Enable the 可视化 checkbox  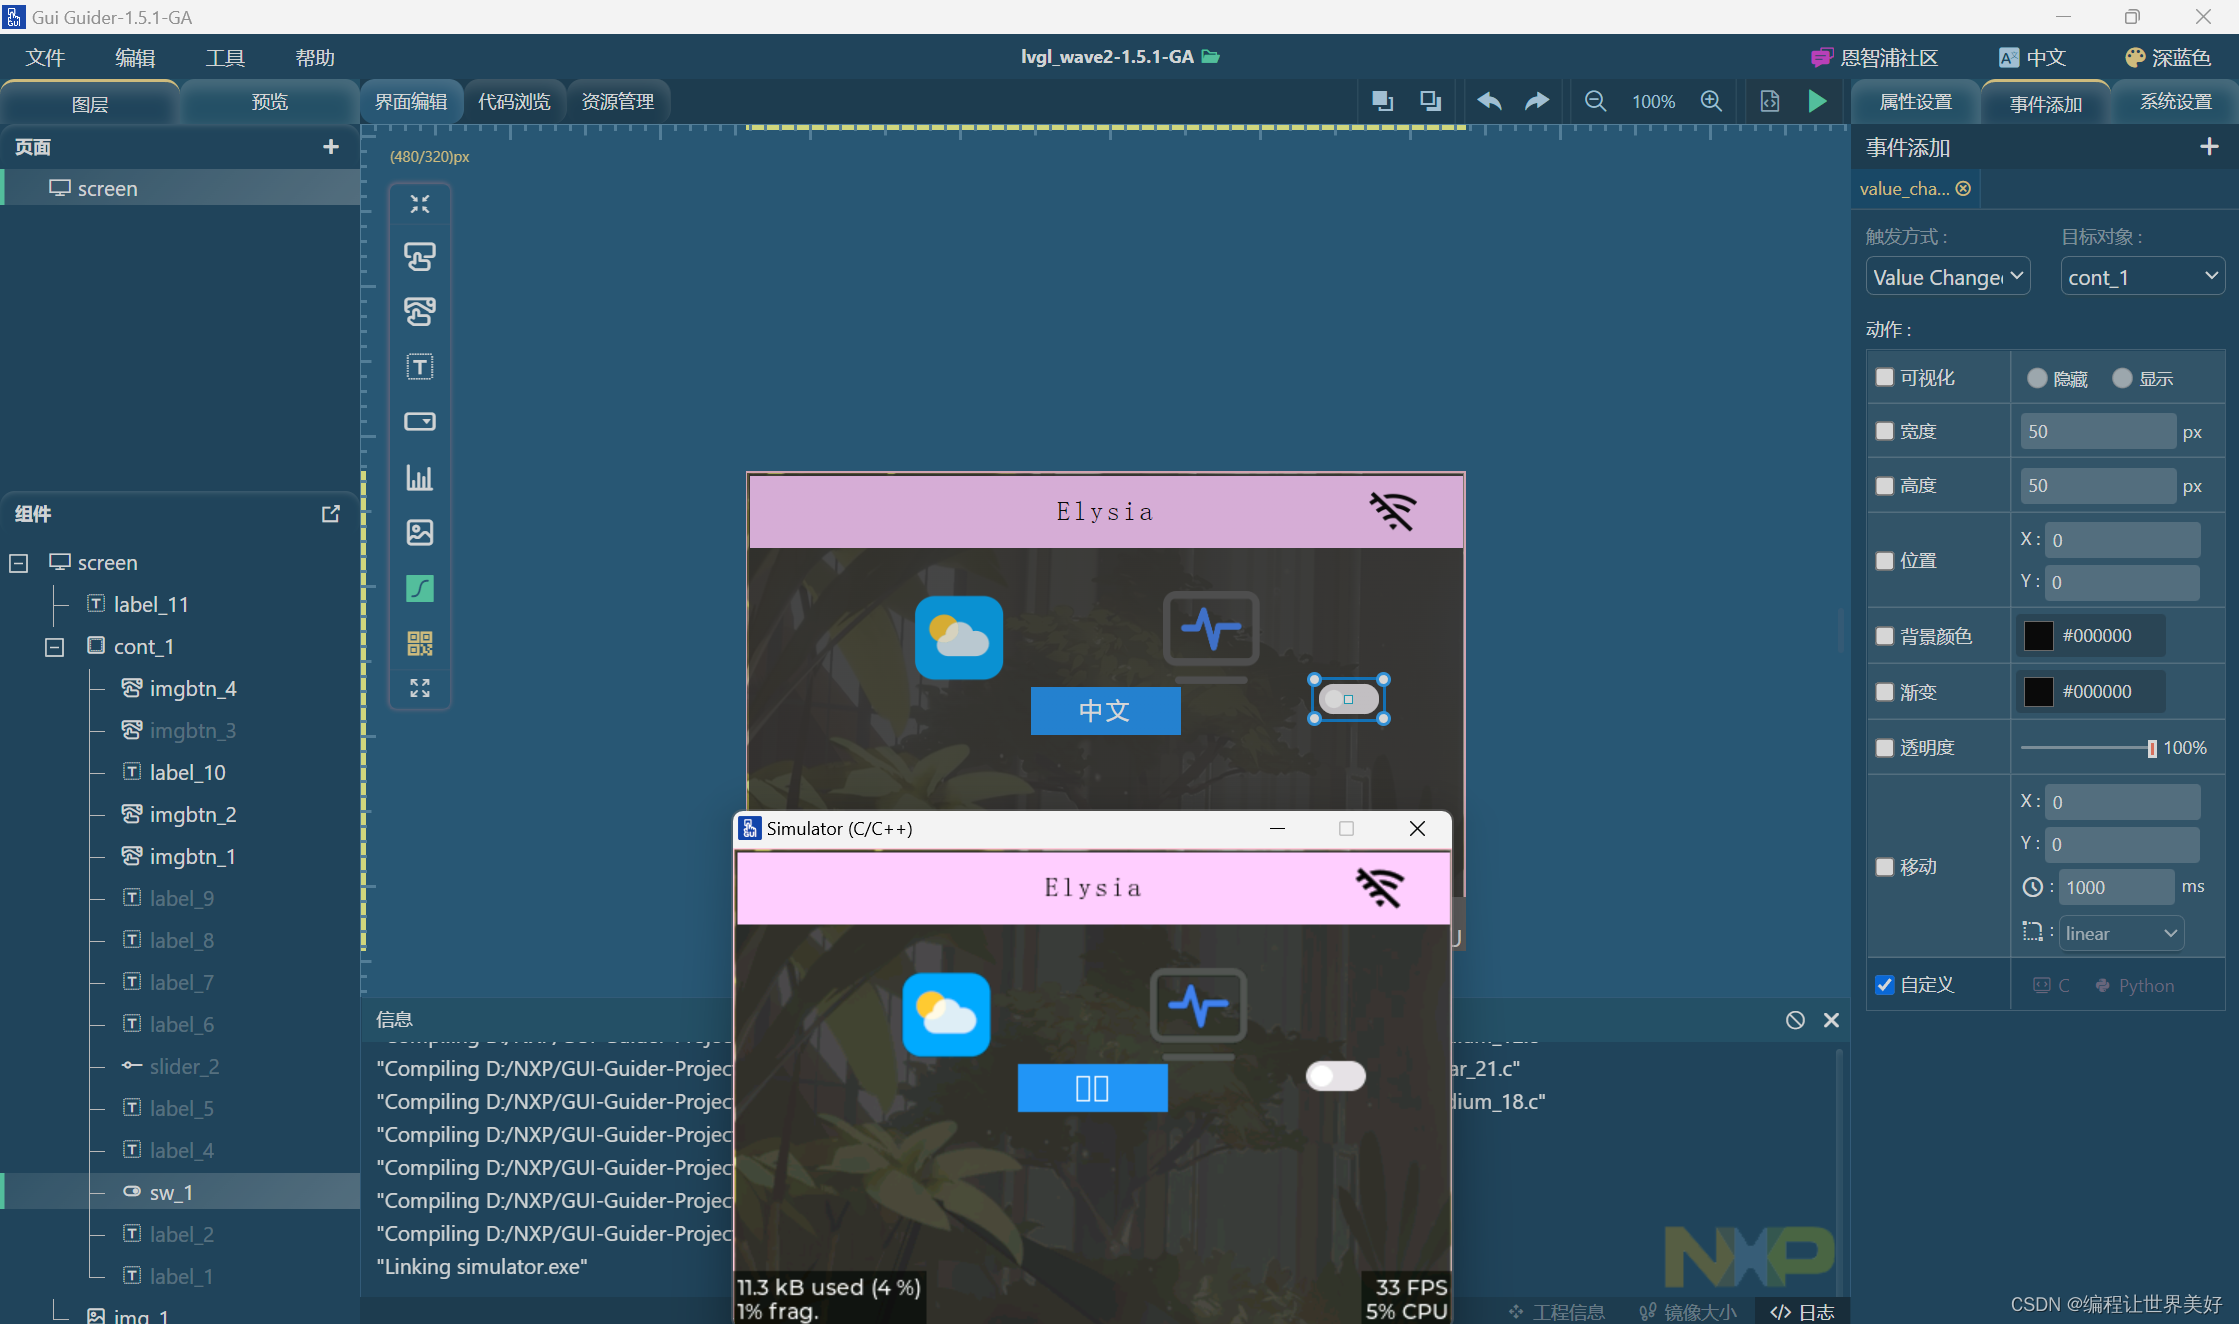tap(1885, 377)
